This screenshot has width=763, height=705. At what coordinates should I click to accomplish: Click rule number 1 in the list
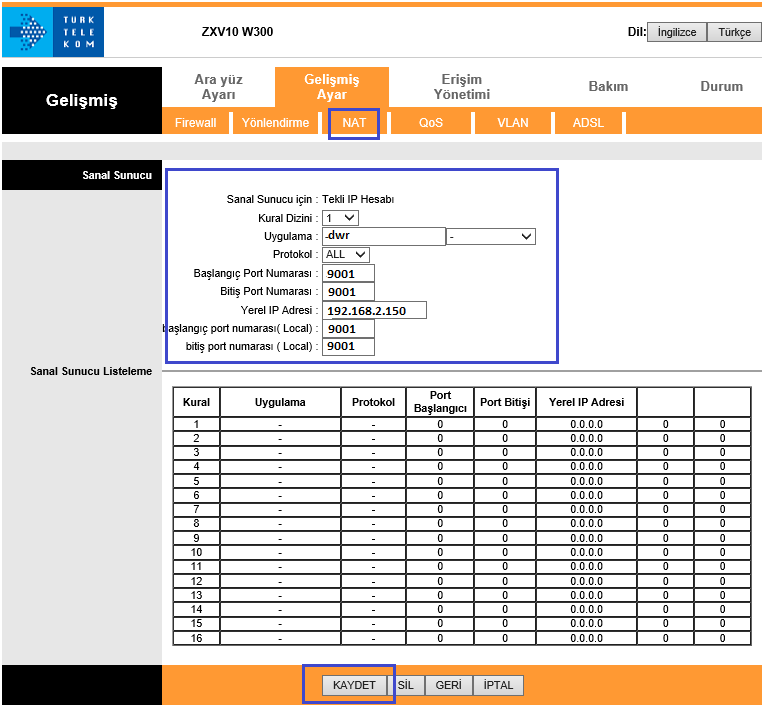click(196, 424)
